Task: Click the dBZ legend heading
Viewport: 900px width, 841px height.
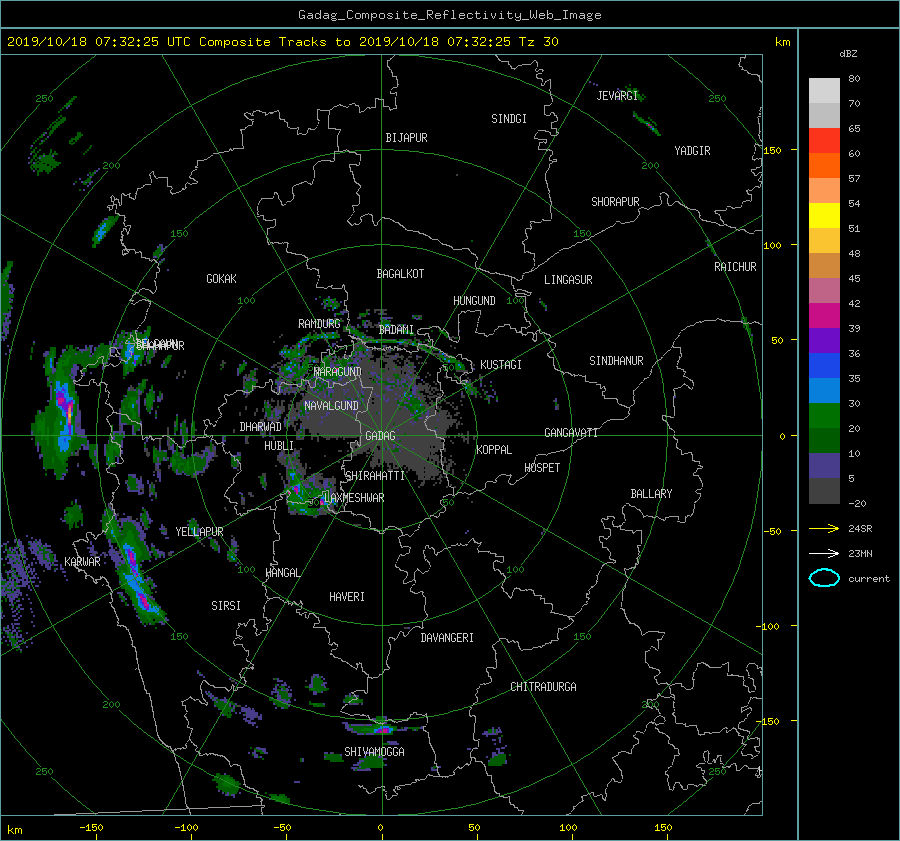Action: coord(848,53)
